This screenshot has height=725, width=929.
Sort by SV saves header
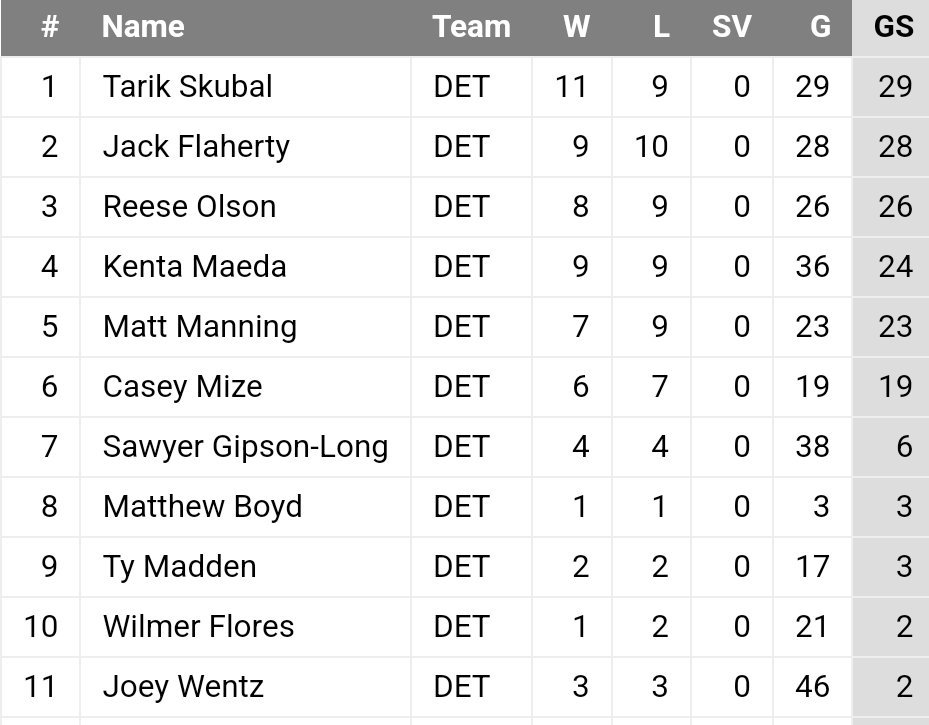(731, 27)
